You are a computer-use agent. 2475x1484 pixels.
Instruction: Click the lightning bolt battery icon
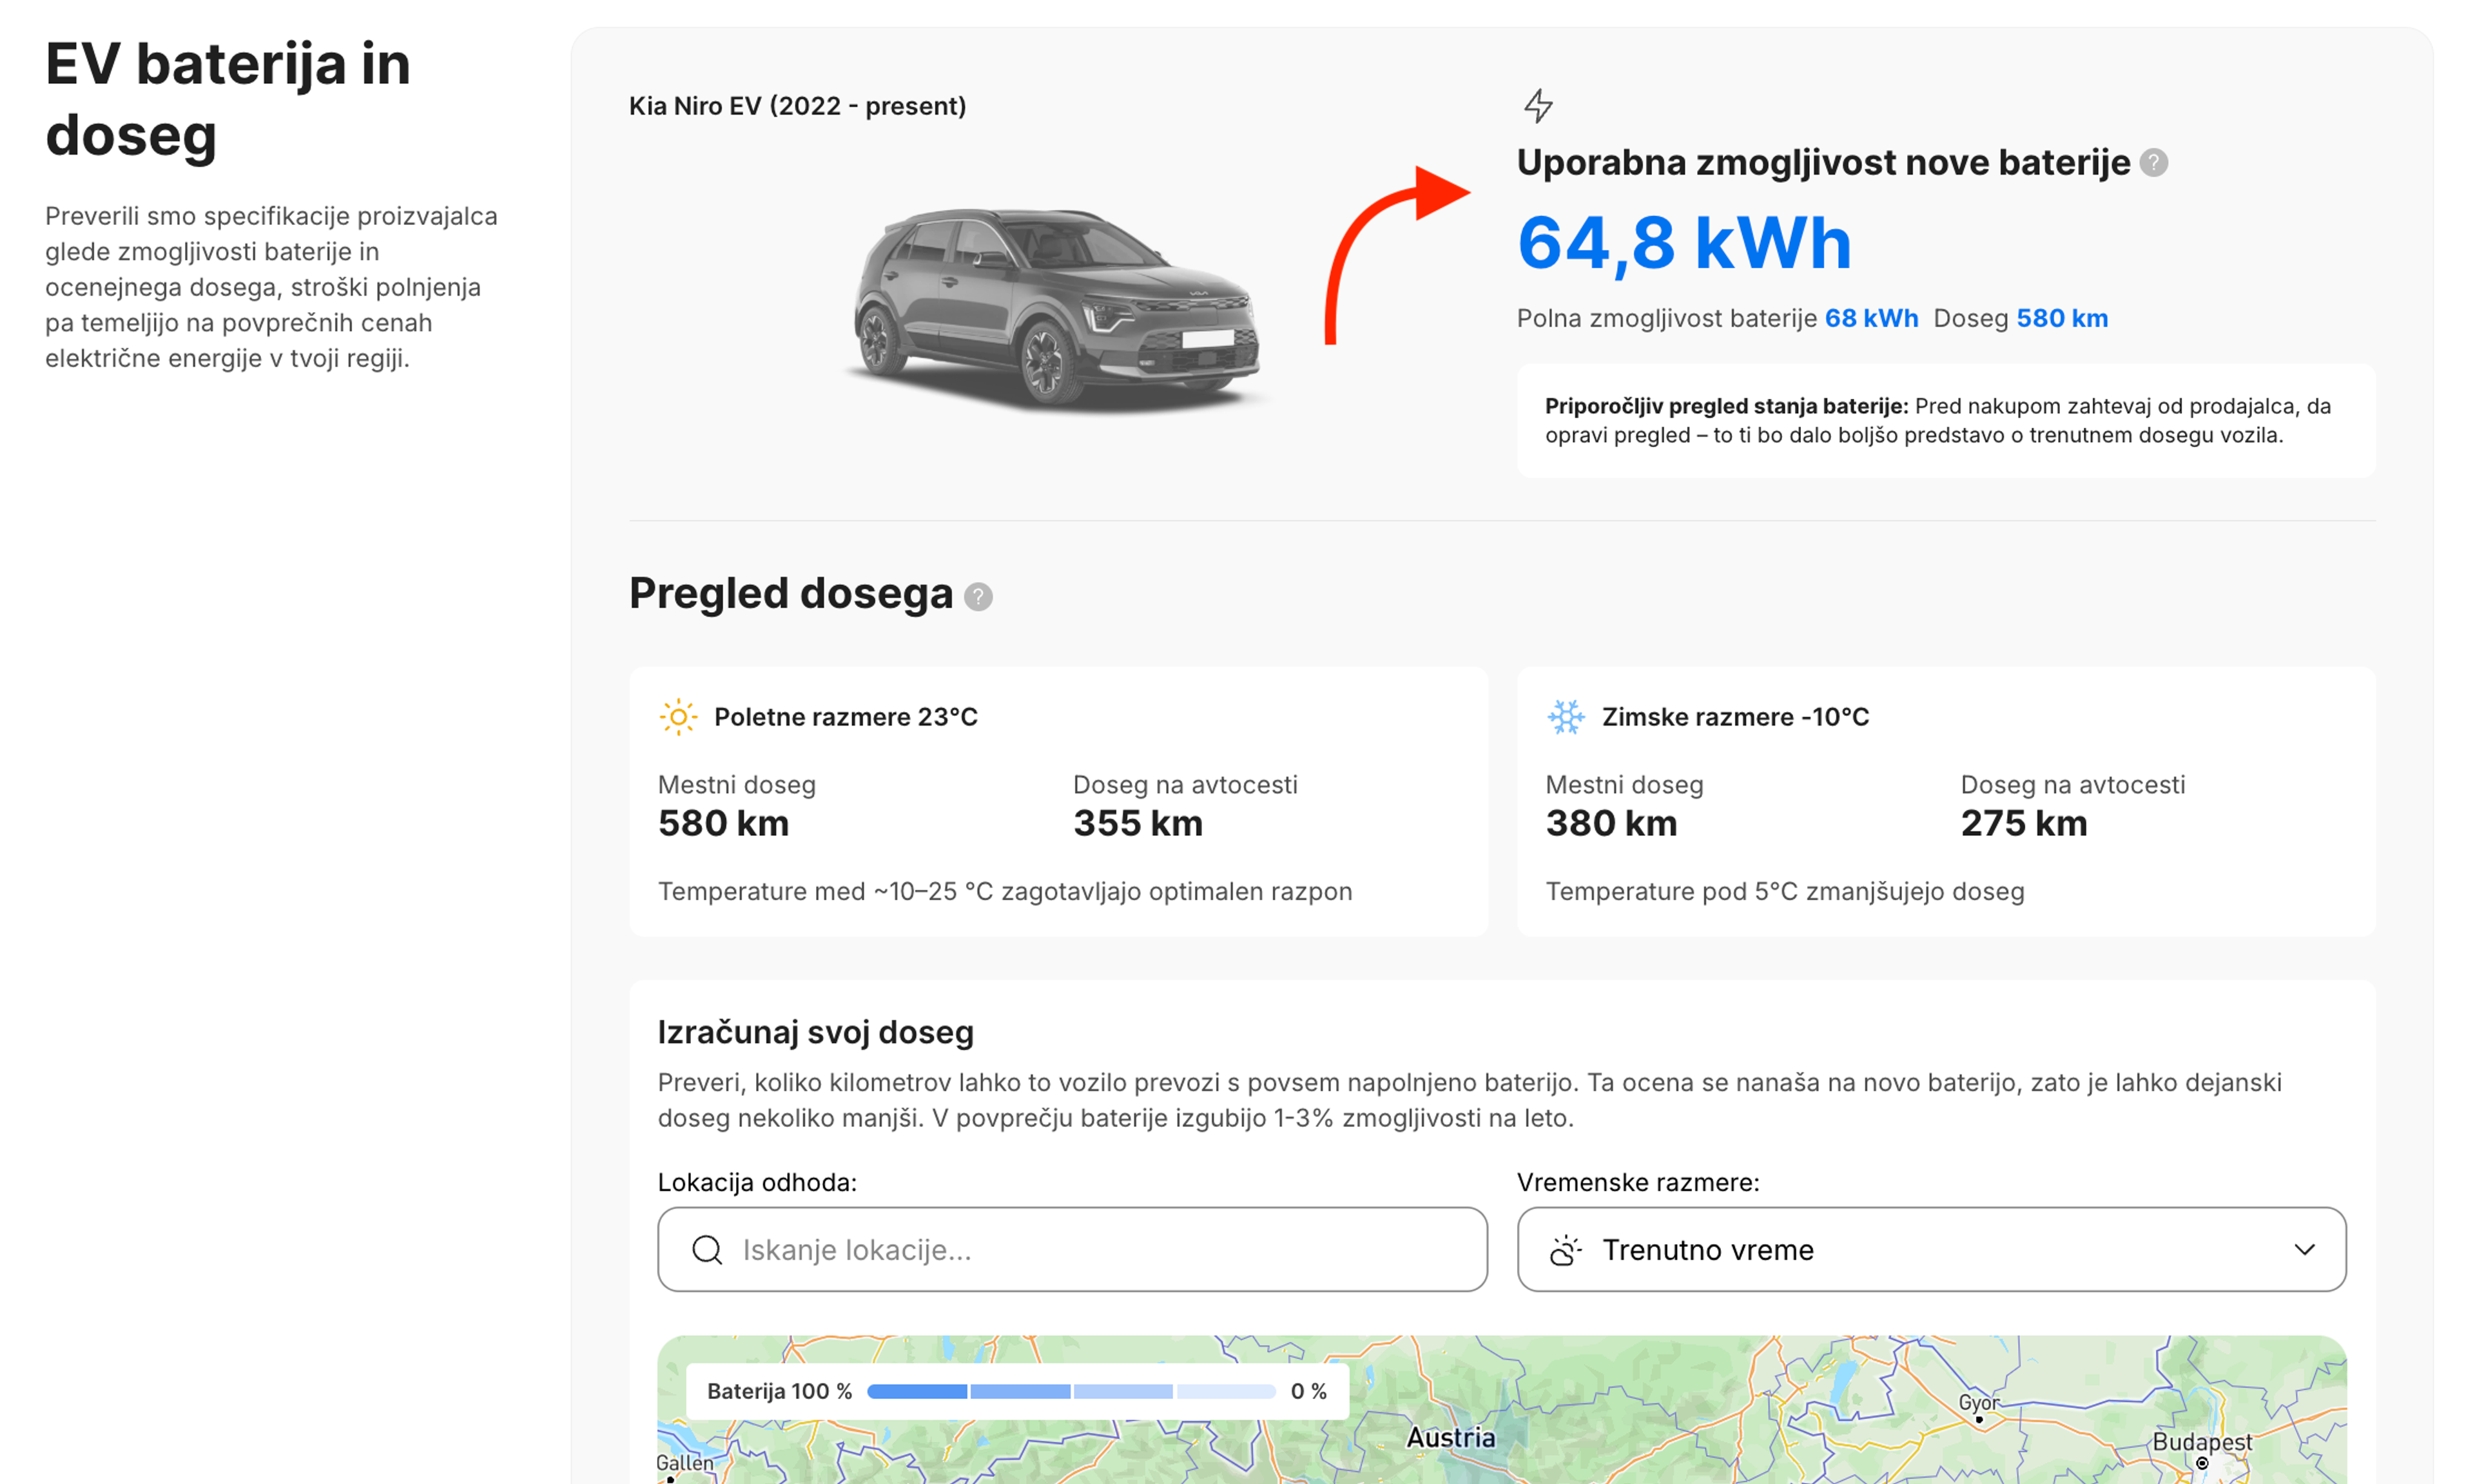coord(1538,105)
